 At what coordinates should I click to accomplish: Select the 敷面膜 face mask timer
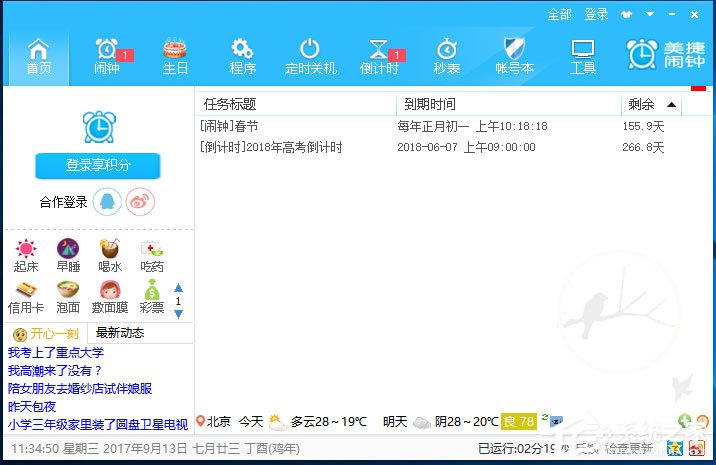pyautogui.click(x=110, y=297)
